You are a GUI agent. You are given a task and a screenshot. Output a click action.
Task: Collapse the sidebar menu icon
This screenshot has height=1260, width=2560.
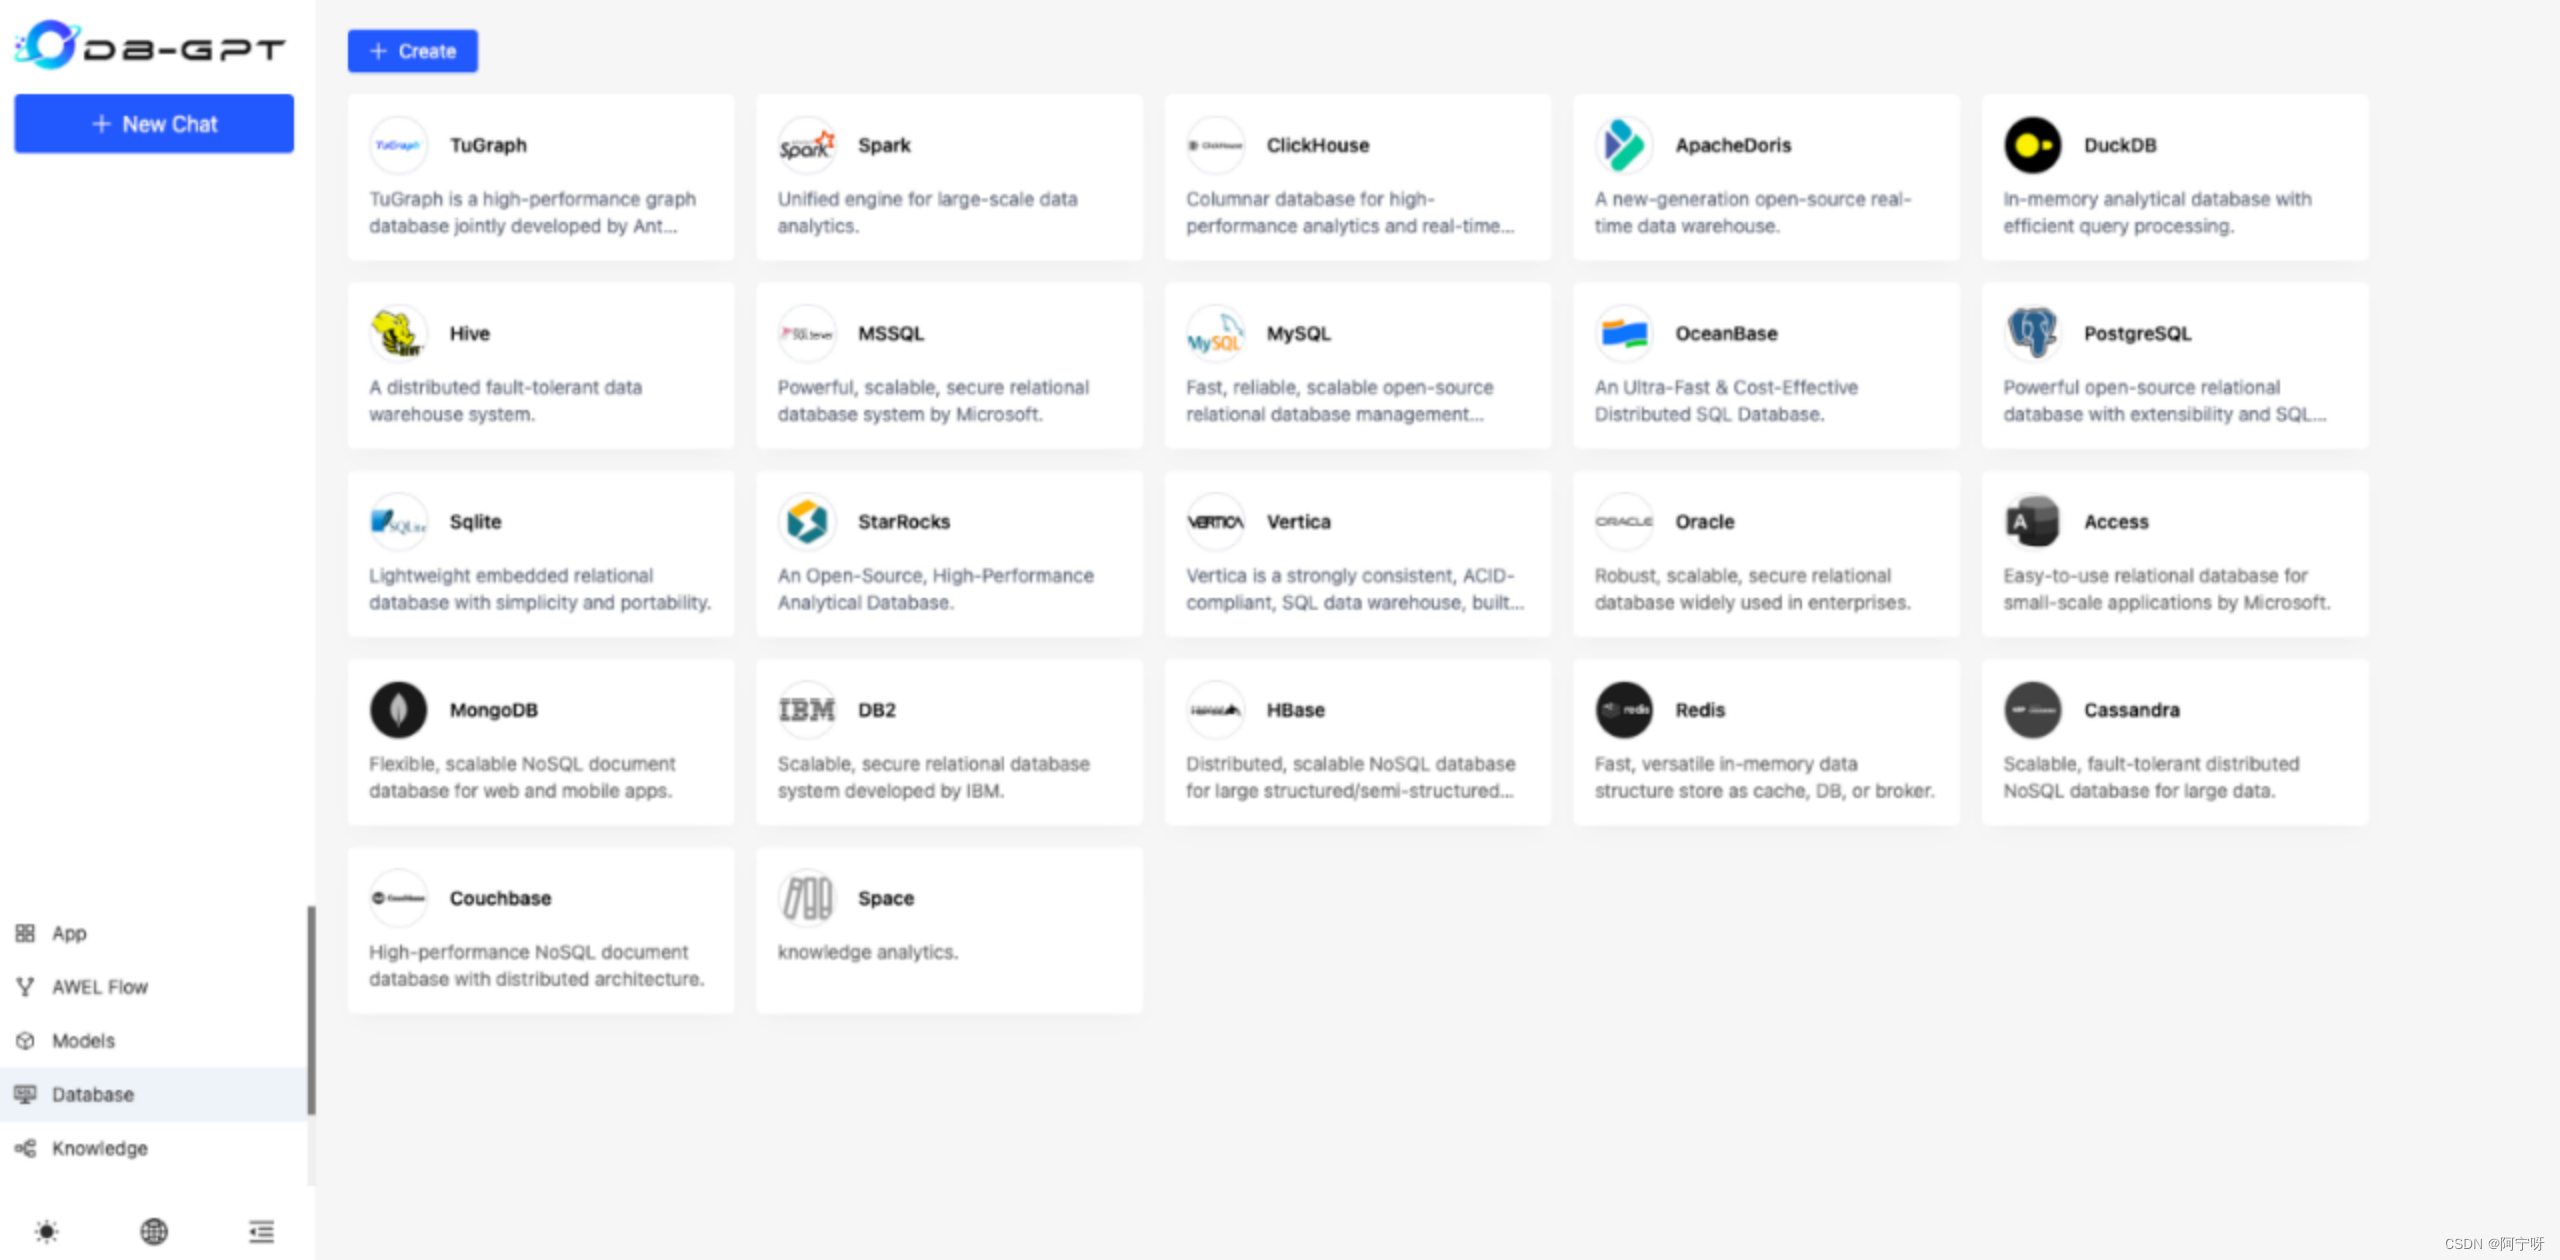(261, 1231)
